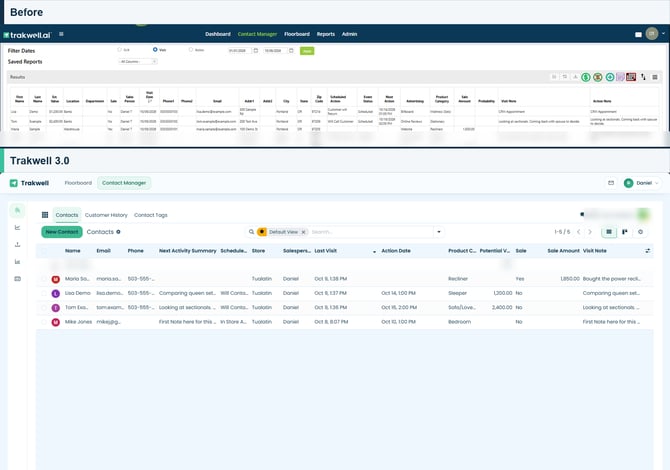This screenshot has width=670, height=470.
Task: Remove the Default View filter chip
Action: [x=303, y=232]
